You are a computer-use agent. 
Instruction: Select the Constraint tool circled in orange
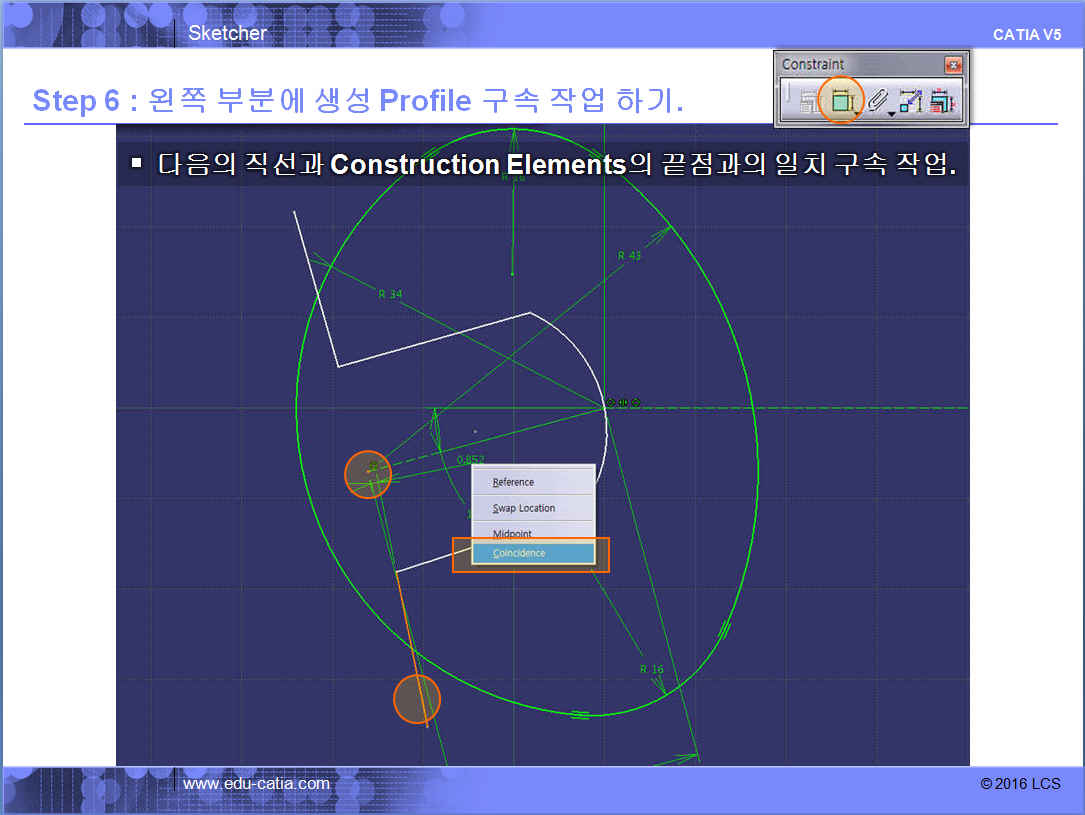tap(840, 100)
